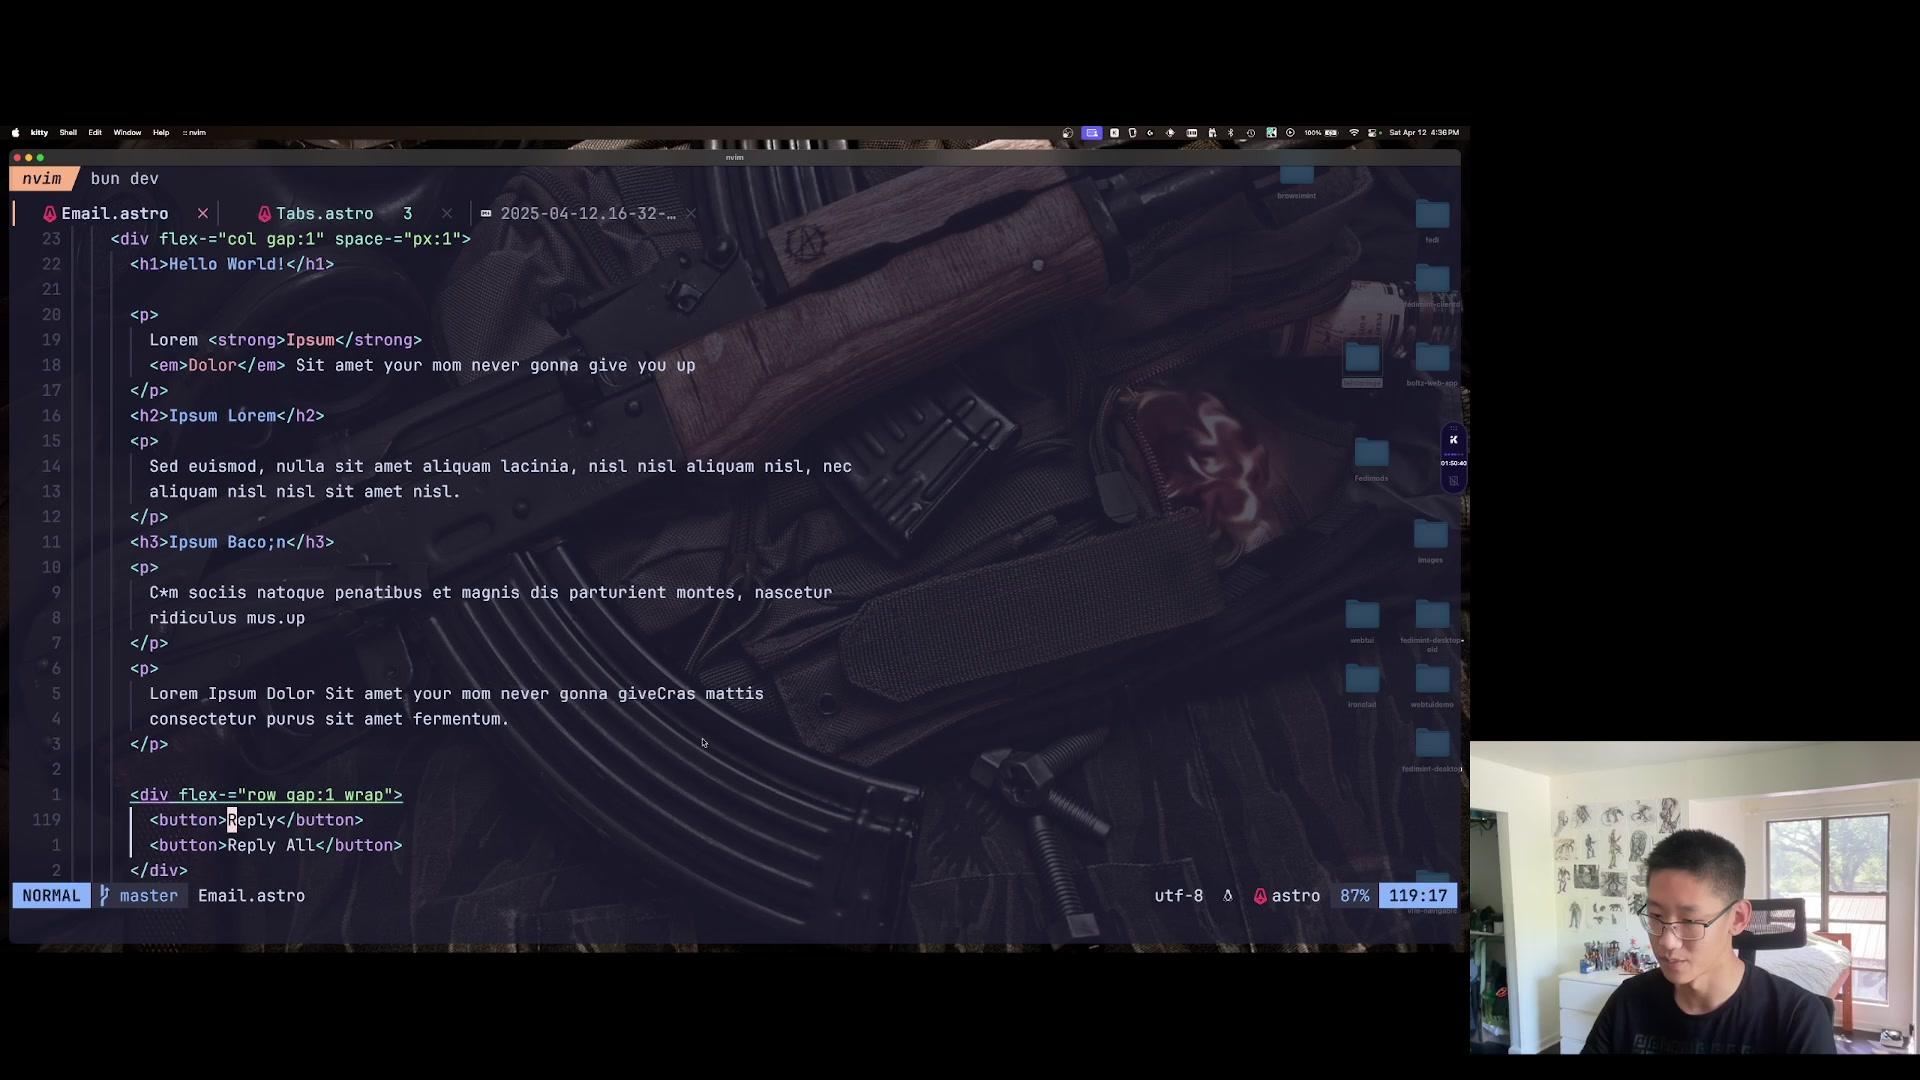Click the Ipsum Baco;n h3 heading line
The height and width of the screenshot is (1080, 1920).
coord(232,542)
